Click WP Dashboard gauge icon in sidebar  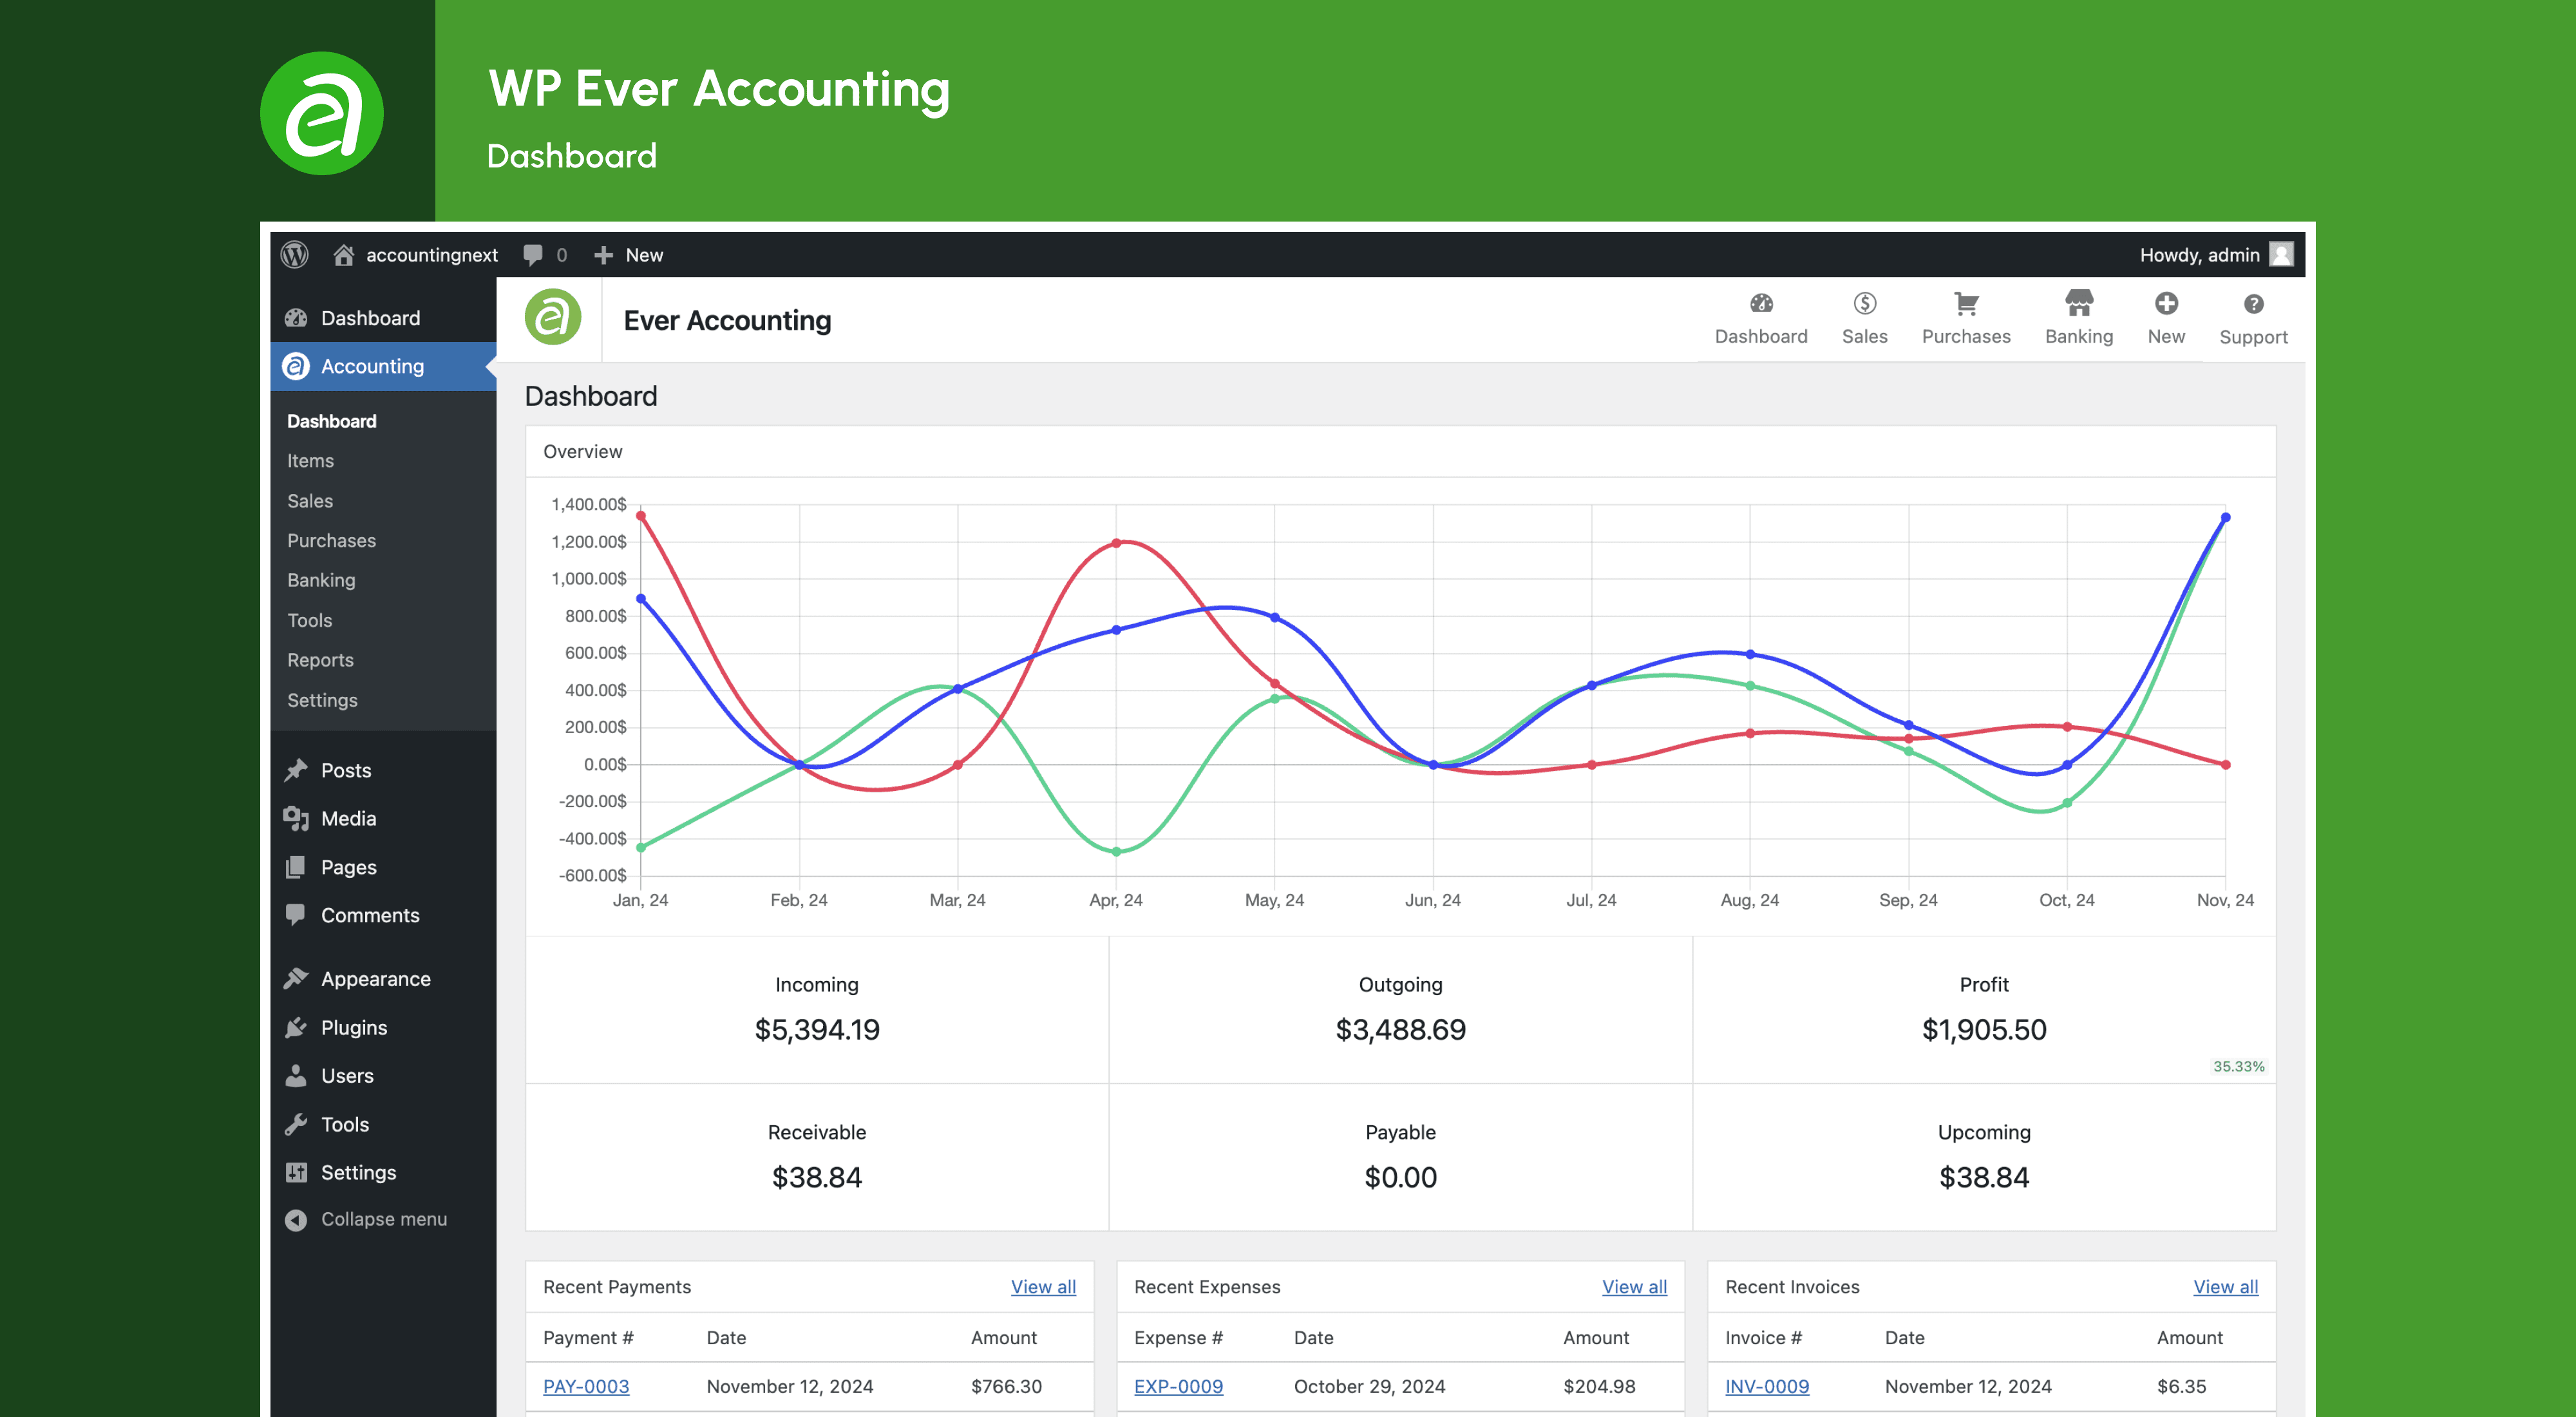tap(296, 318)
